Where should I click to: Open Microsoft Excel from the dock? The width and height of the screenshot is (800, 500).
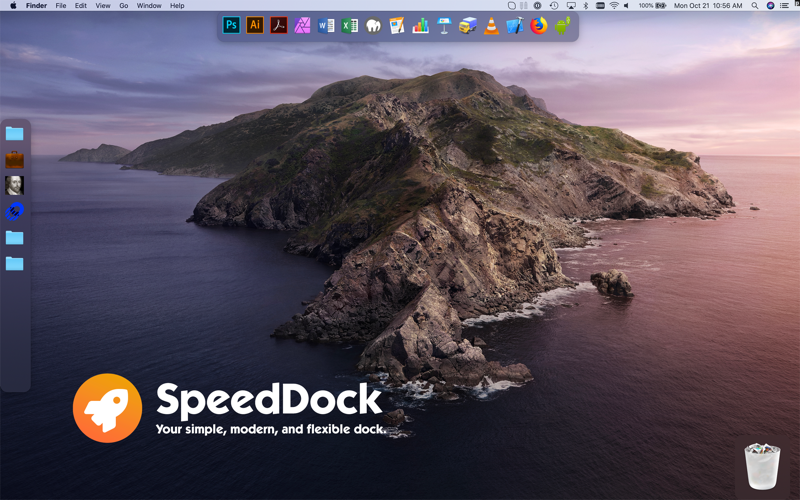coord(350,26)
